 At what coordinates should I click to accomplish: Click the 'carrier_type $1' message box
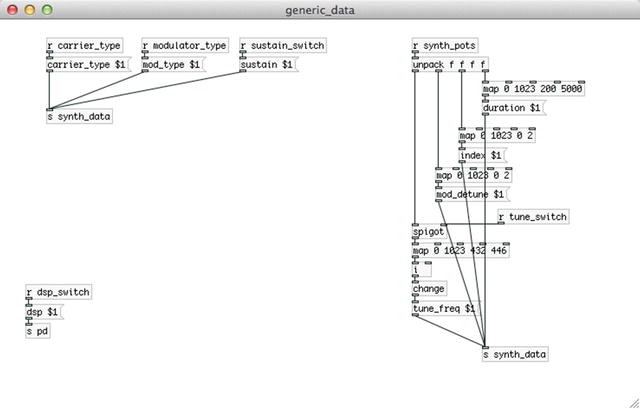click(x=88, y=64)
